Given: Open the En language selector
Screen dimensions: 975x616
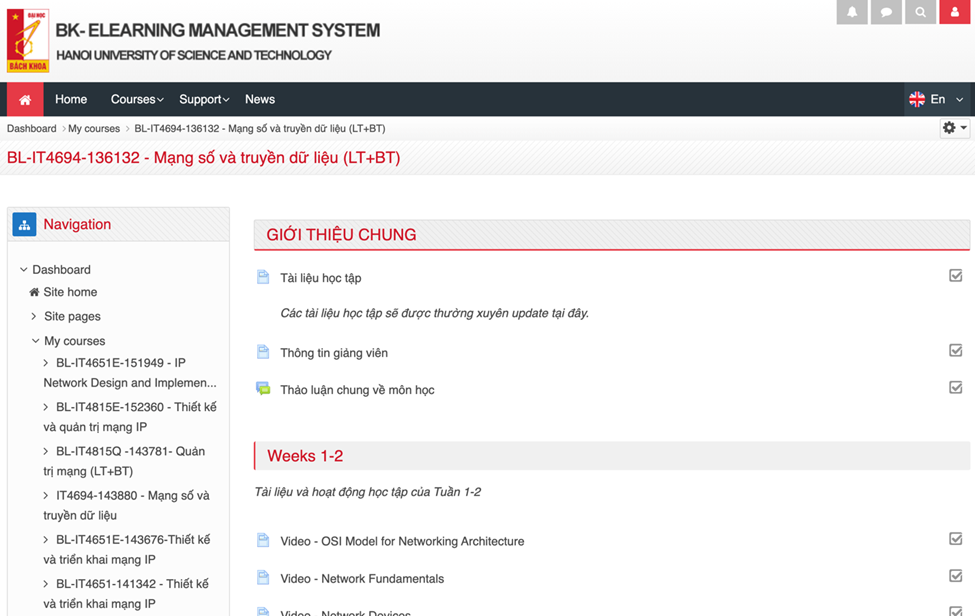Looking at the screenshot, I should click(936, 99).
